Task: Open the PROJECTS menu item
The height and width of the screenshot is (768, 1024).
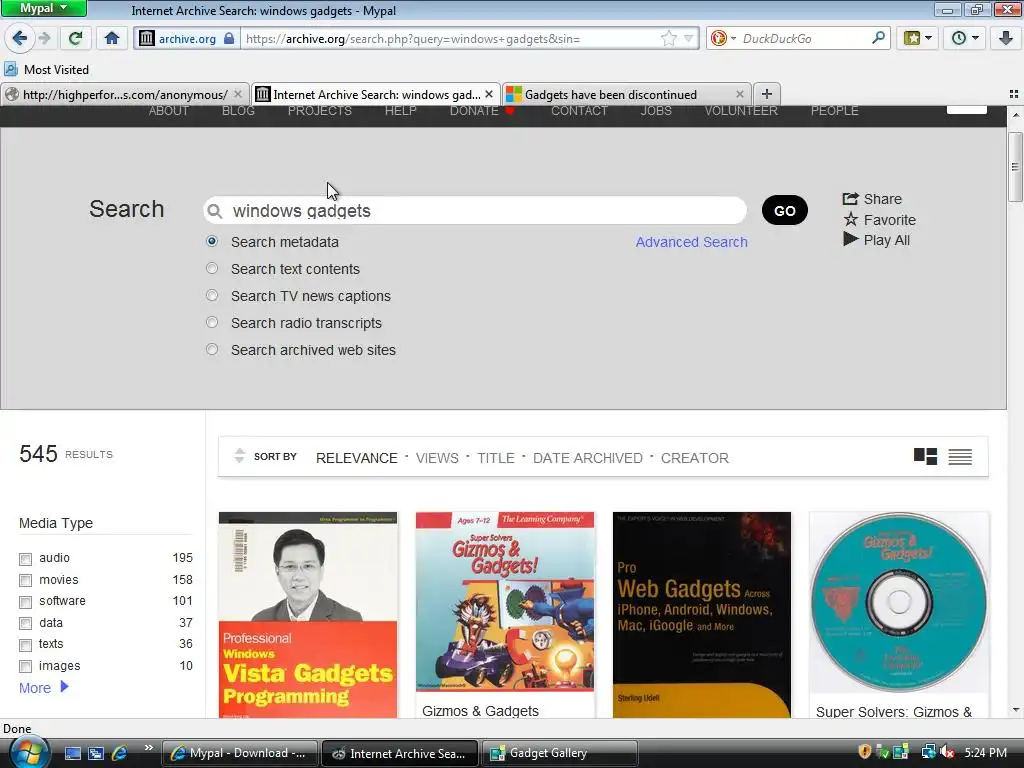Action: 320,111
